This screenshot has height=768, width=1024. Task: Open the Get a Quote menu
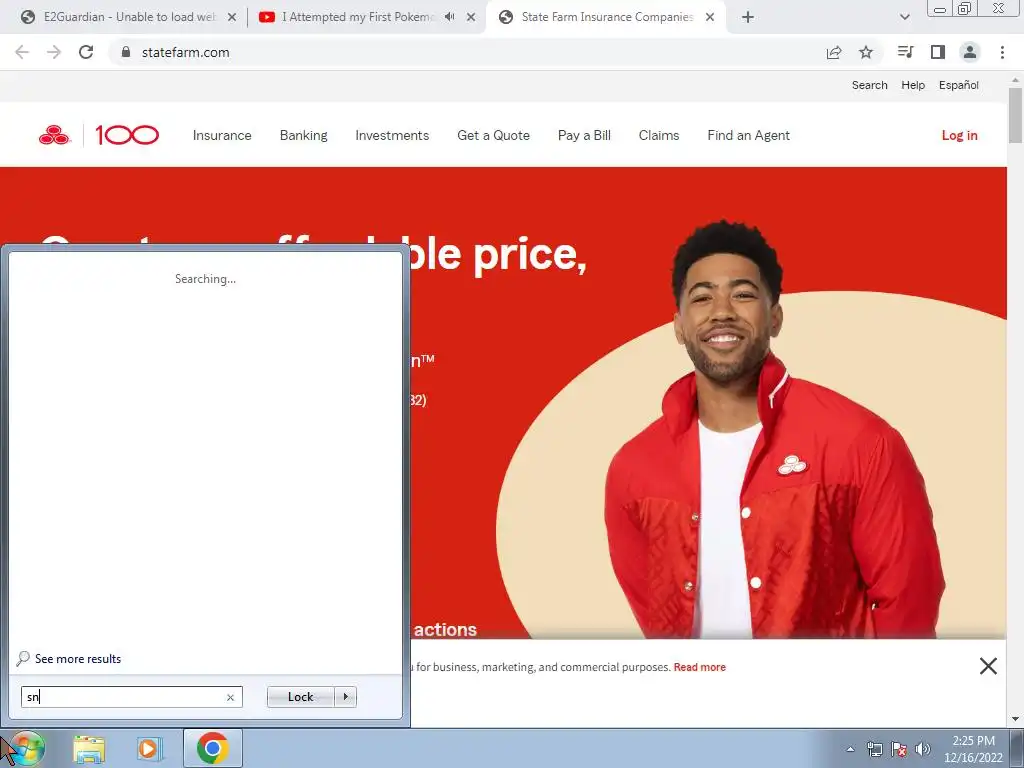pyautogui.click(x=493, y=135)
